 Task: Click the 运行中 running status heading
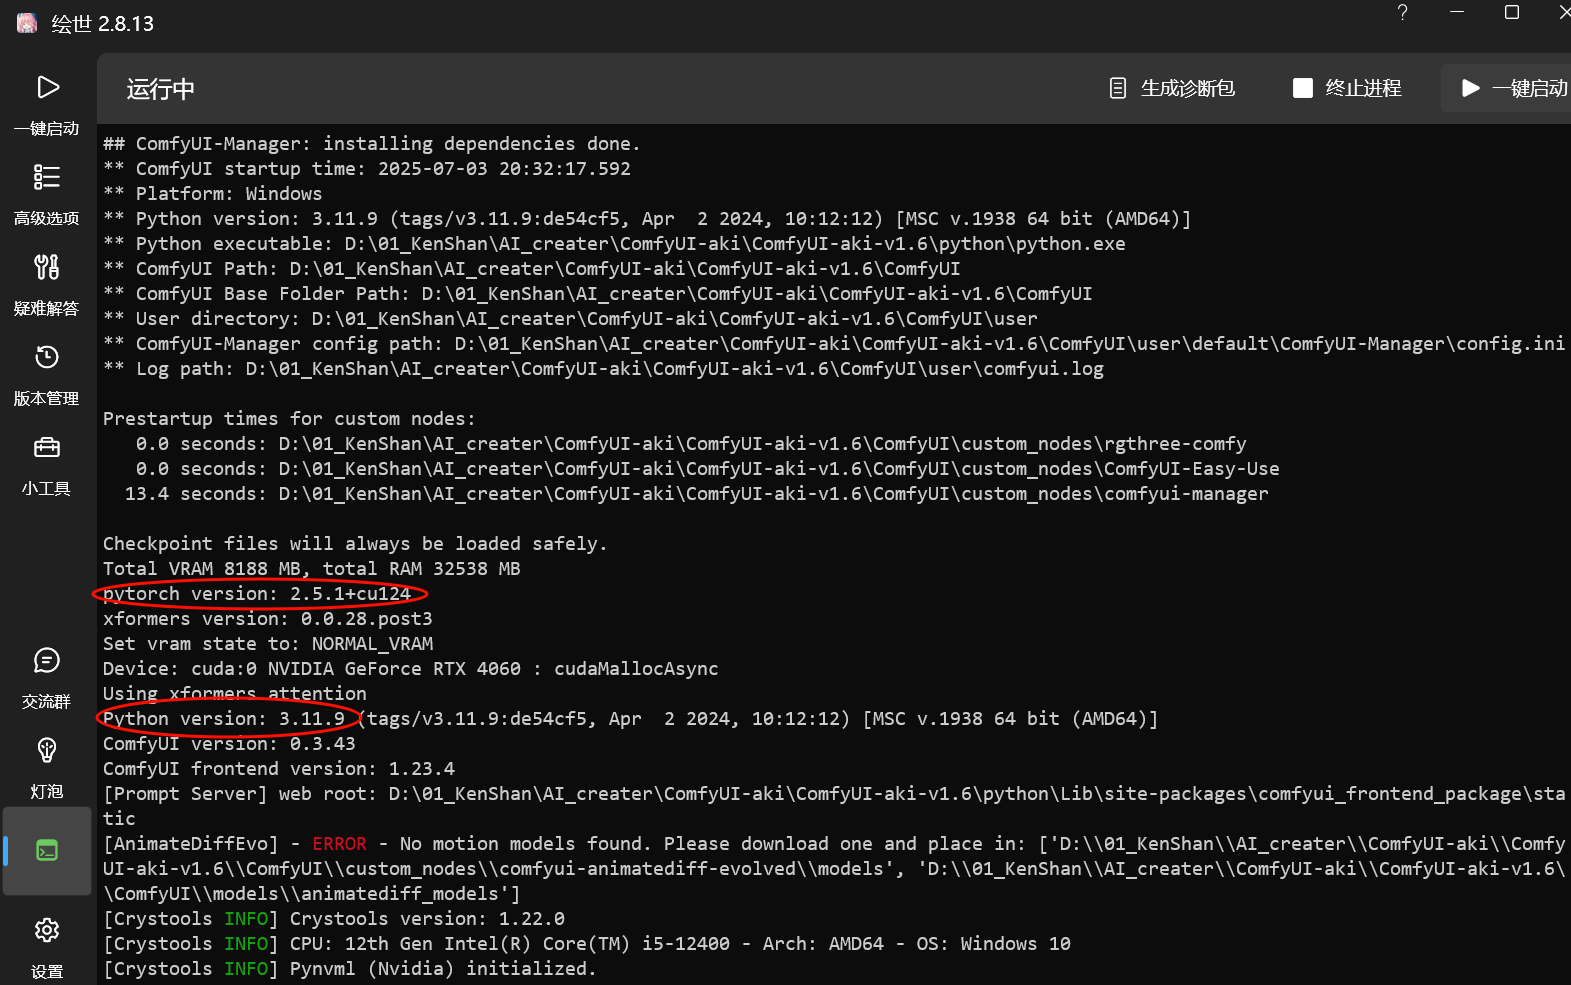(x=160, y=89)
